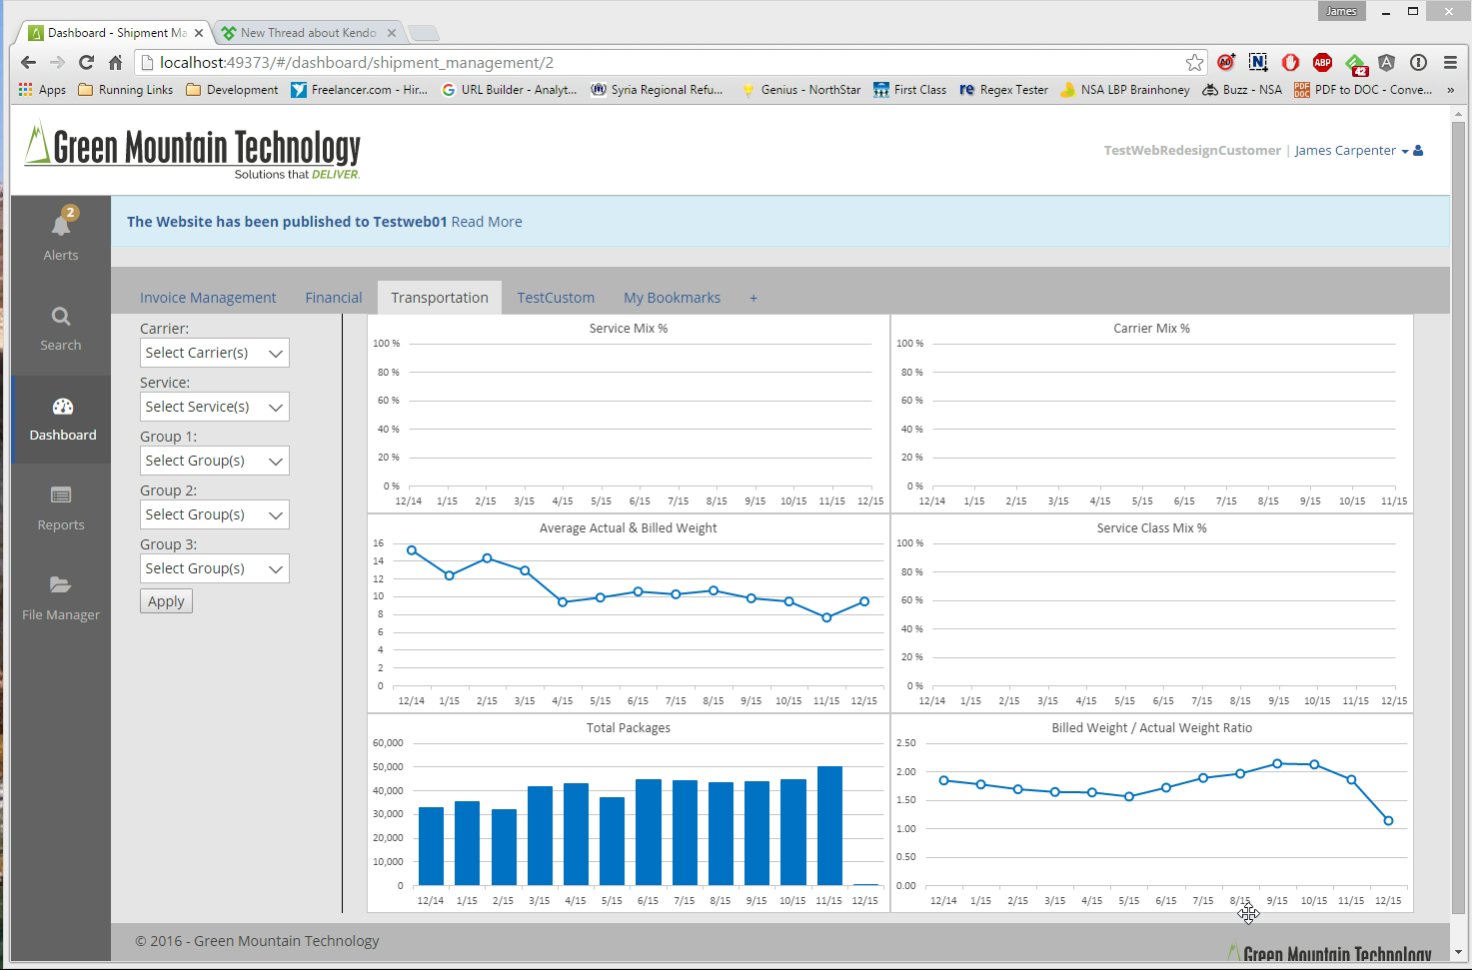
Task: Open File Manager folder icon
Action: coord(61,585)
